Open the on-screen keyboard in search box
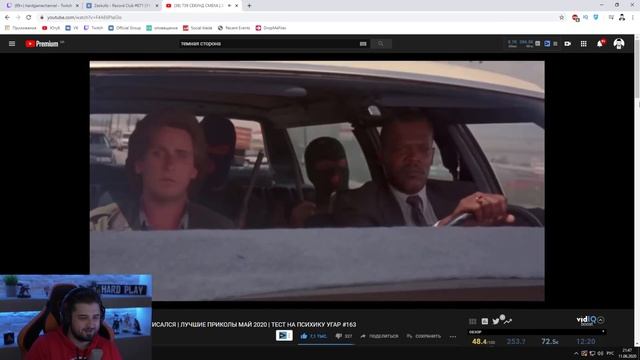The image size is (640, 360). pos(363,44)
